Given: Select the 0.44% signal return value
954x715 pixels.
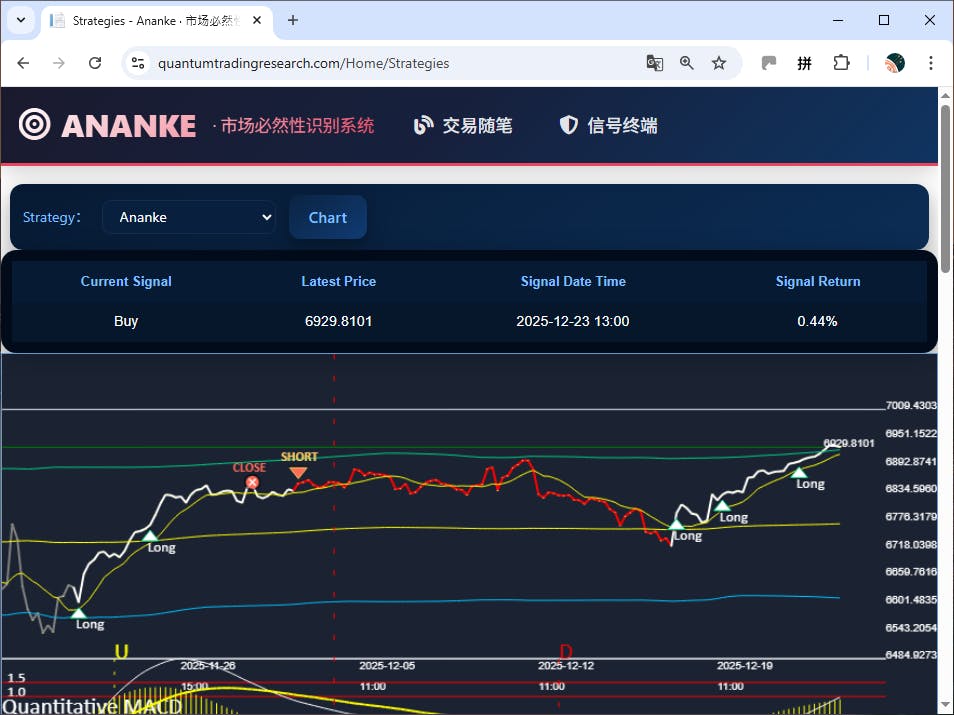Looking at the screenshot, I should tap(817, 321).
